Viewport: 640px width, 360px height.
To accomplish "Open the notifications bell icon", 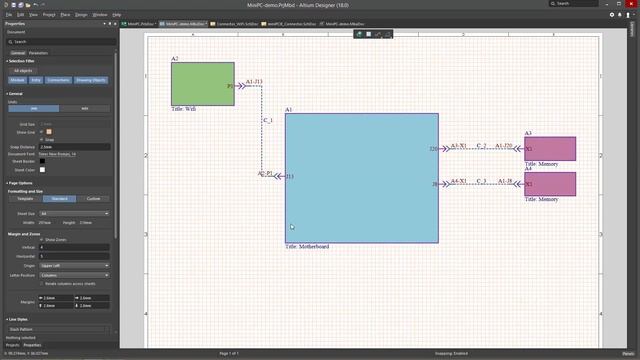I will tap(620, 15).
